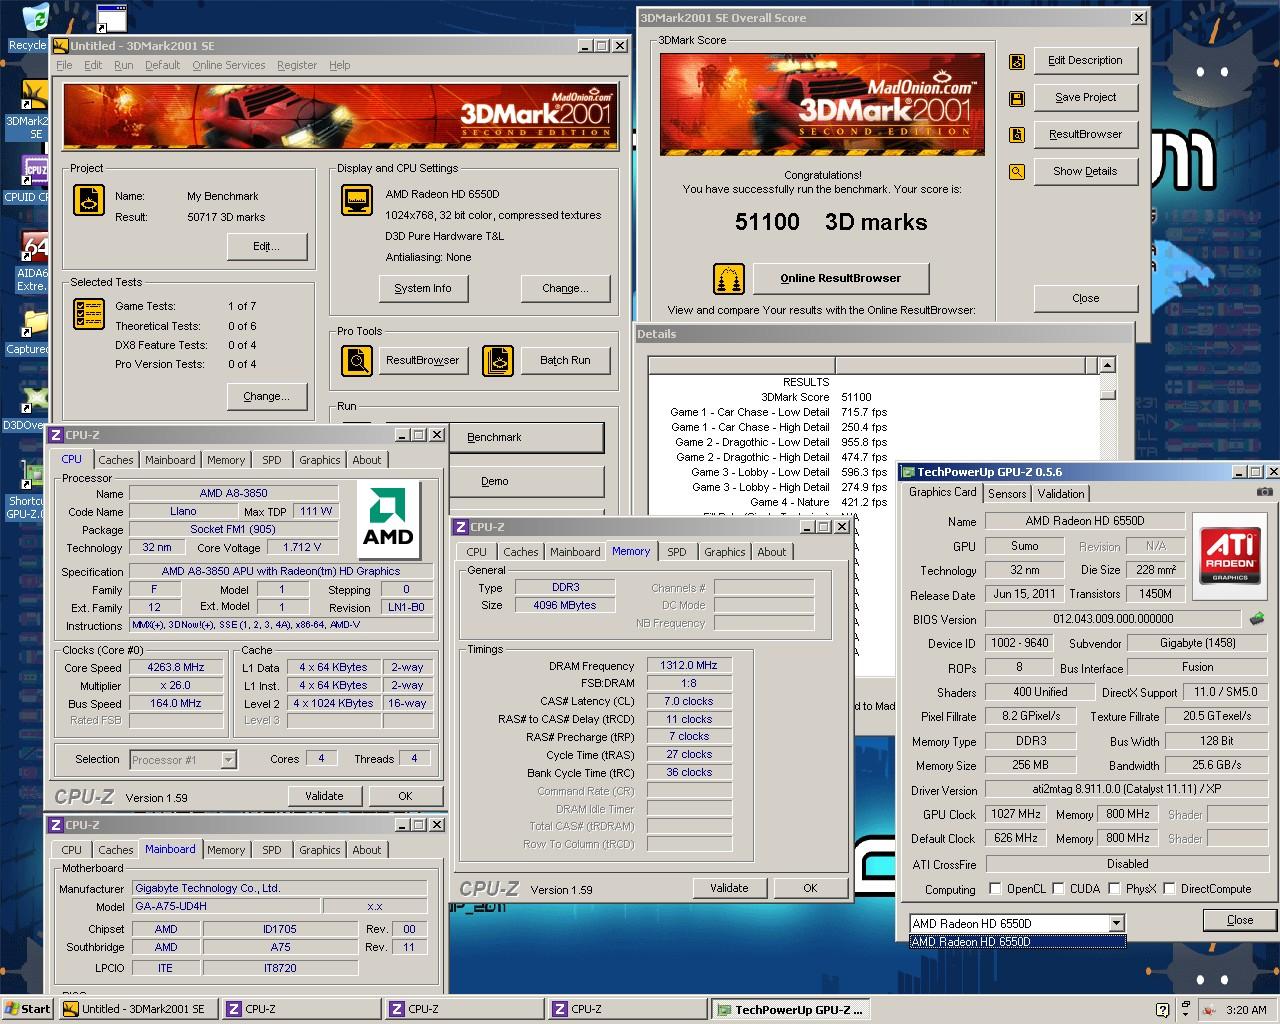
Task: Click the desktop window icon beside Recycle Bin
Action: coord(112,18)
